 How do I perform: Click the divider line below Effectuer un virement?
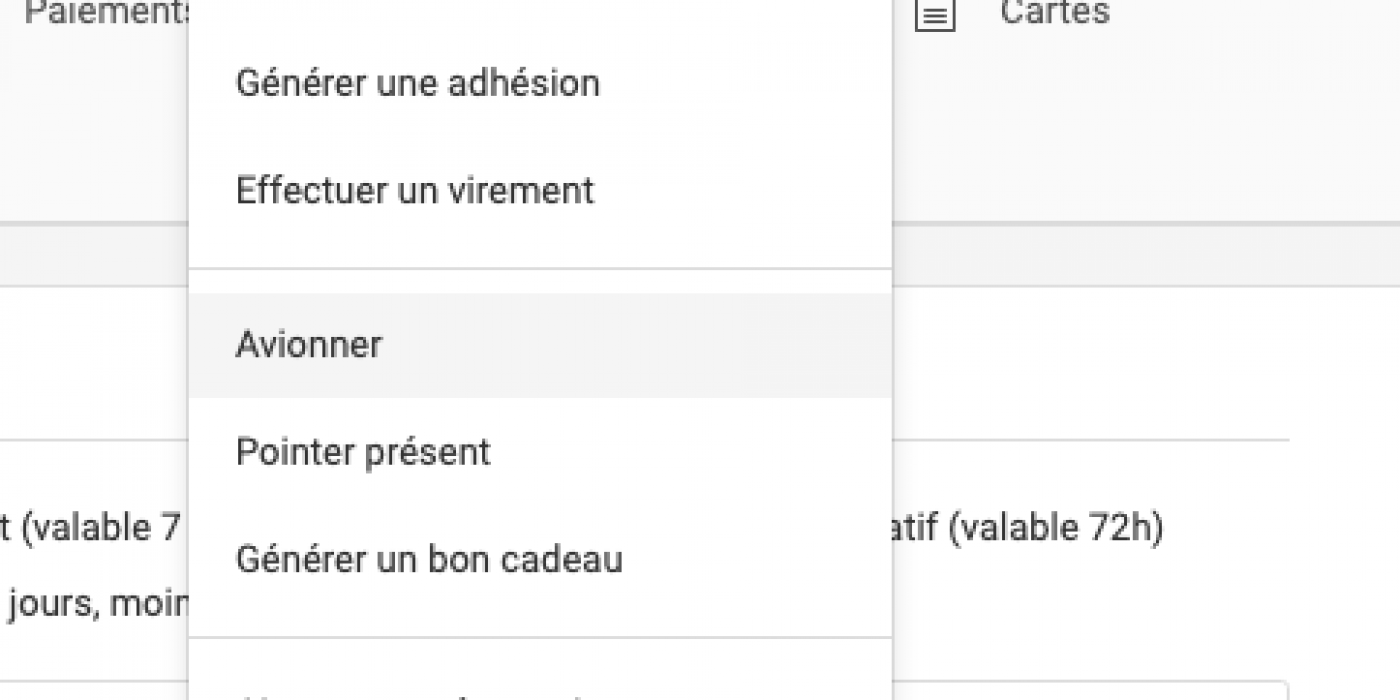tap(540, 268)
